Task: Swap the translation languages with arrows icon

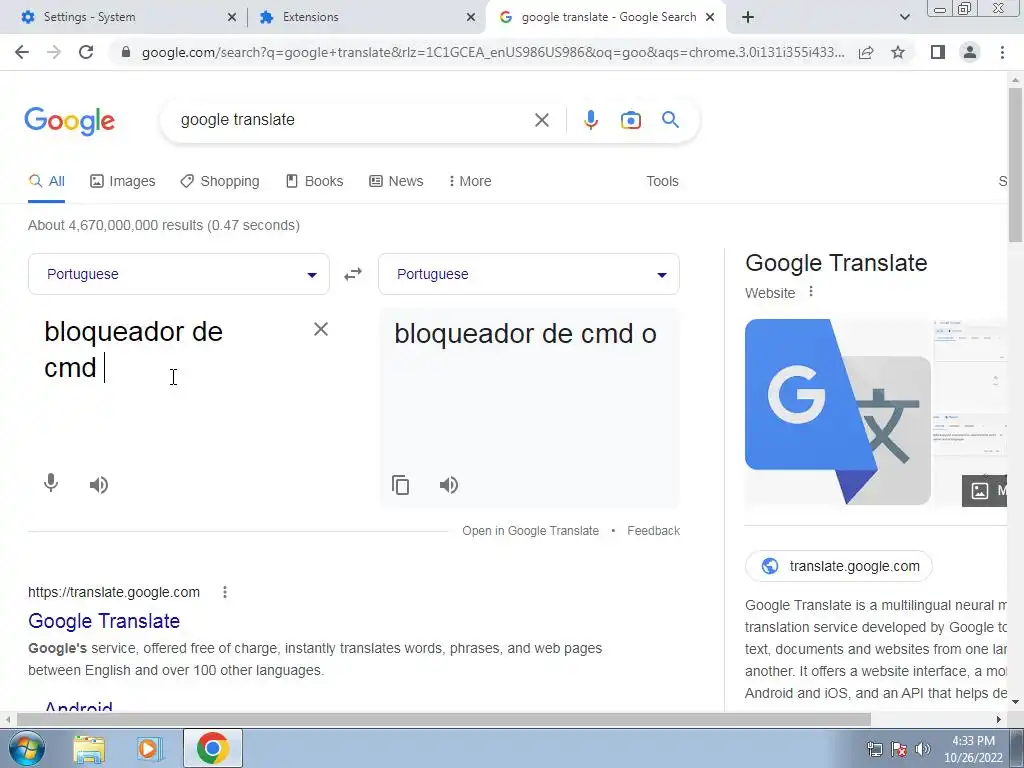Action: tap(353, 274)
